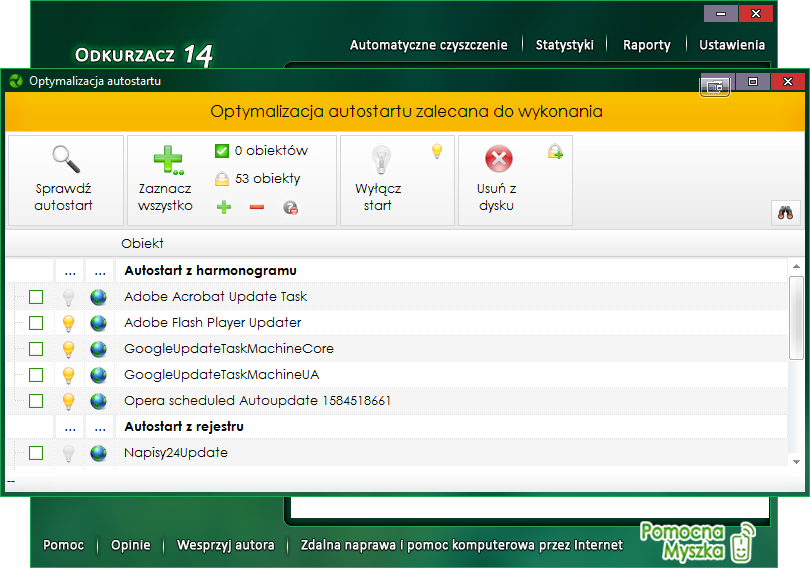Select the GoogleUpdateTaskMachineUA row text
The image size is (810, 568).
coord(222,375)
